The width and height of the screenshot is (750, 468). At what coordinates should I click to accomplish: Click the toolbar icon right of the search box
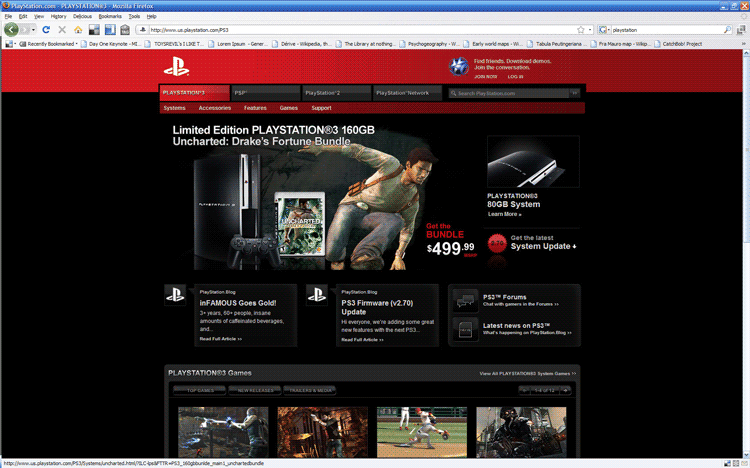pyautogui.click(x=741, y=30)
